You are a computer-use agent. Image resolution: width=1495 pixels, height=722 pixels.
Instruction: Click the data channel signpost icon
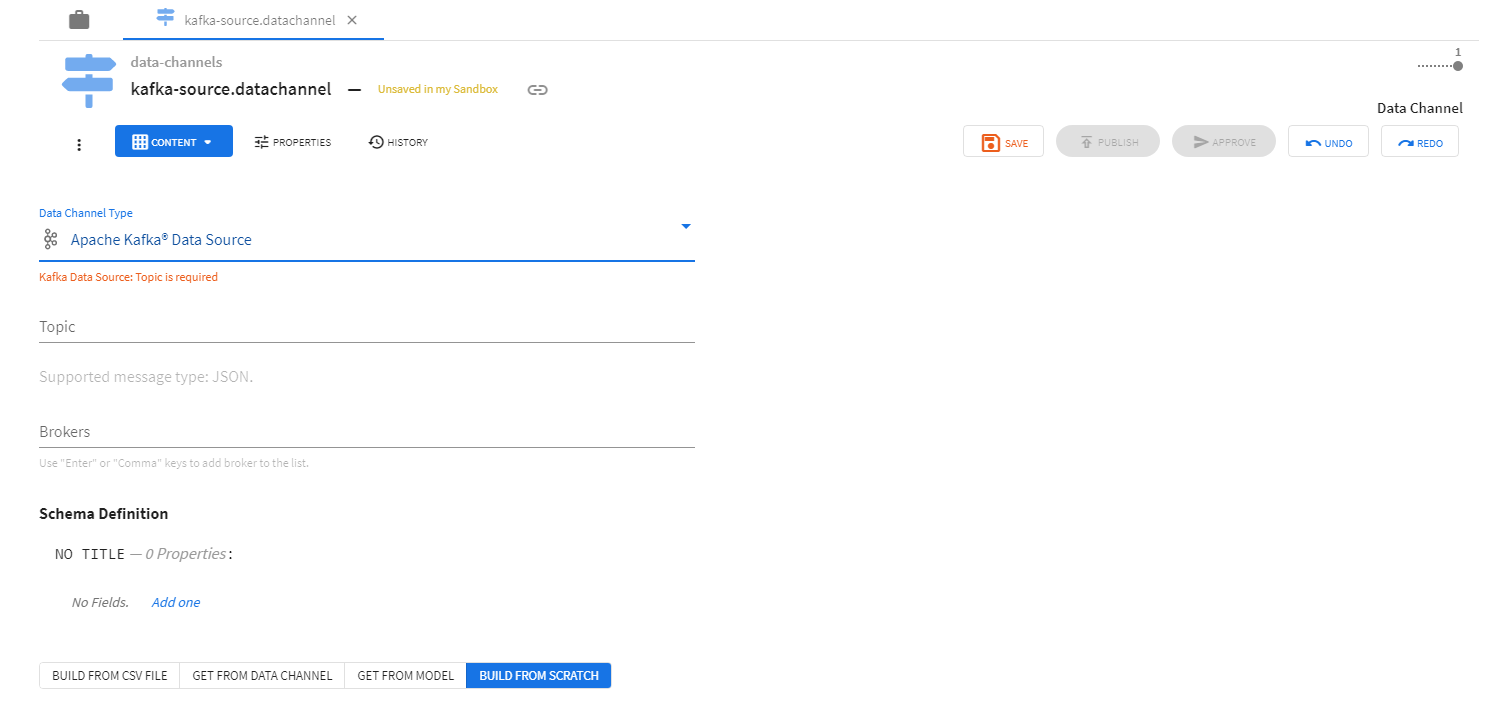coord(89,80)
